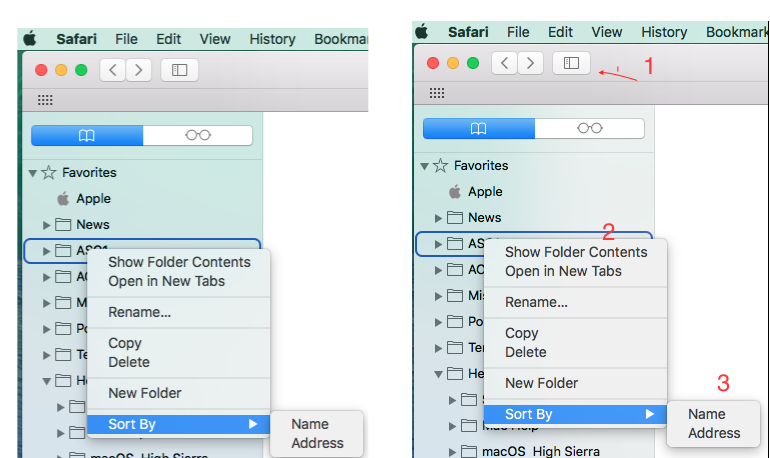Choose Copy in right context menu
This screenshot has width=770, height=458.
(x=576, y=333)
